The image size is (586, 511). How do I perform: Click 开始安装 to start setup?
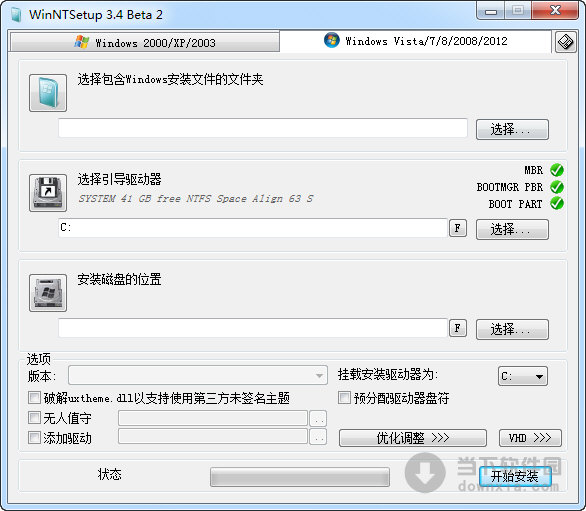515,476
